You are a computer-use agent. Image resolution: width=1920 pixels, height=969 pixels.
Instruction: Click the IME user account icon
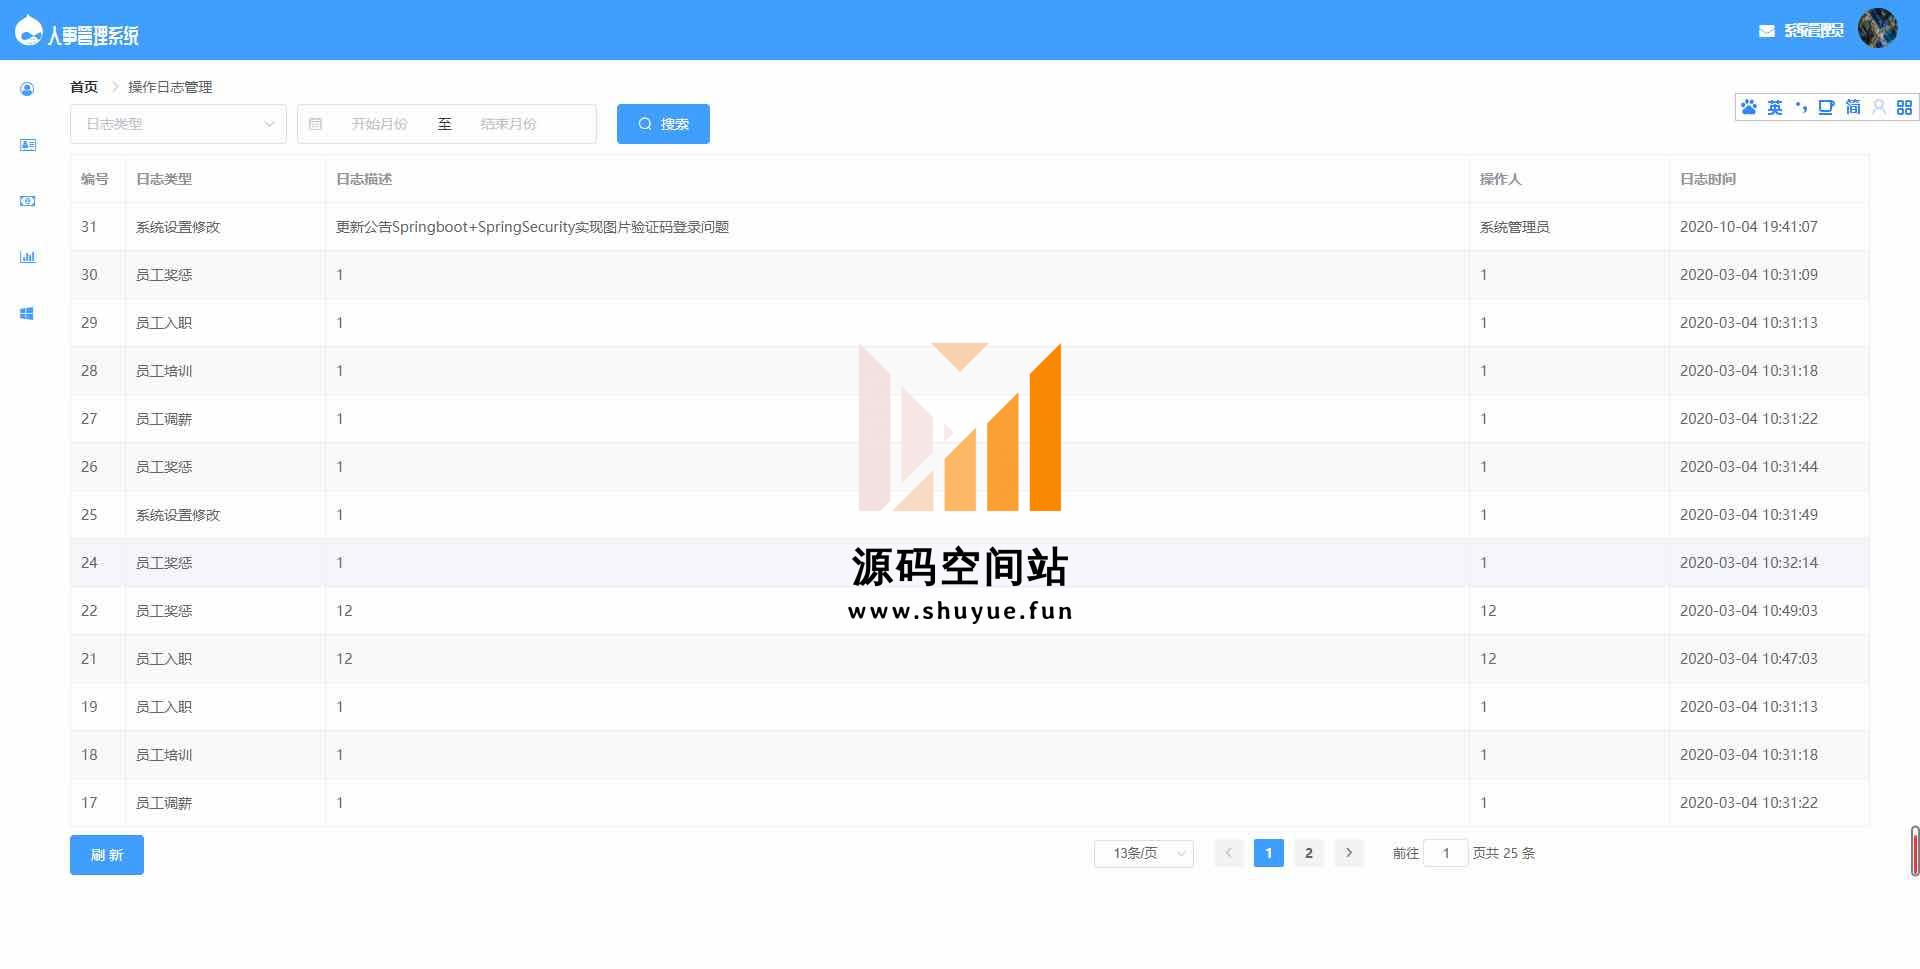pos(1879,107)
